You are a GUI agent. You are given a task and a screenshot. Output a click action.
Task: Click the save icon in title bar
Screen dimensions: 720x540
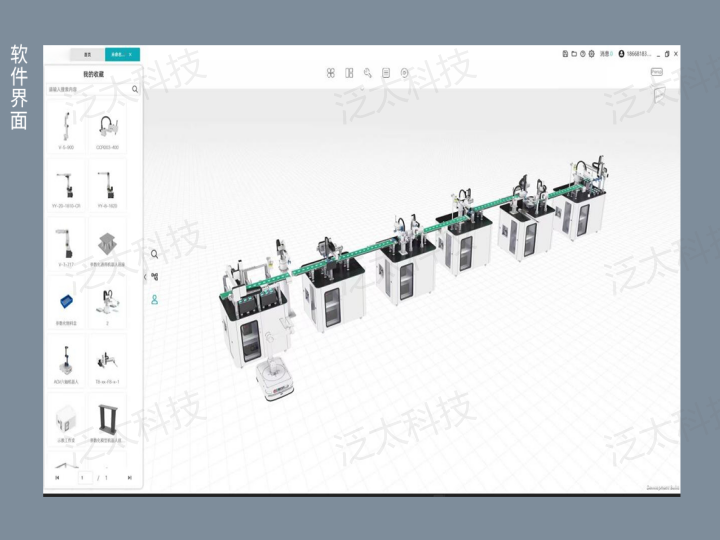[x=565, y=54]
